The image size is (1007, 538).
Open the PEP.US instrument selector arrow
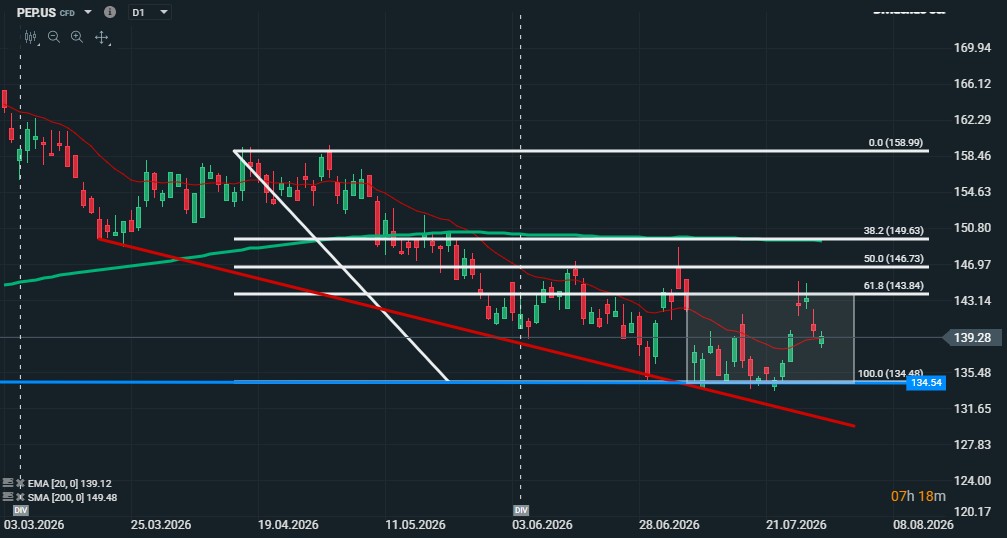(88, 12)
